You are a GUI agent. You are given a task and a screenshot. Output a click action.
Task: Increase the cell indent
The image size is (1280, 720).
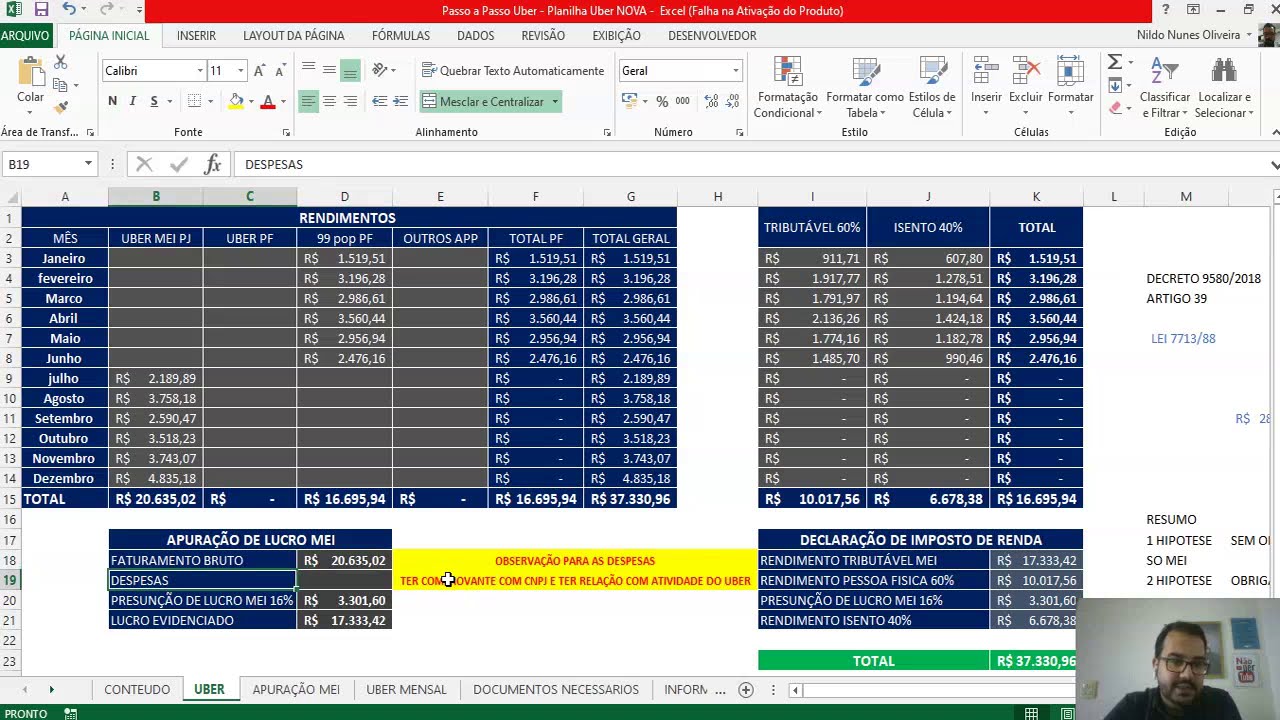[x=400, y=101]
